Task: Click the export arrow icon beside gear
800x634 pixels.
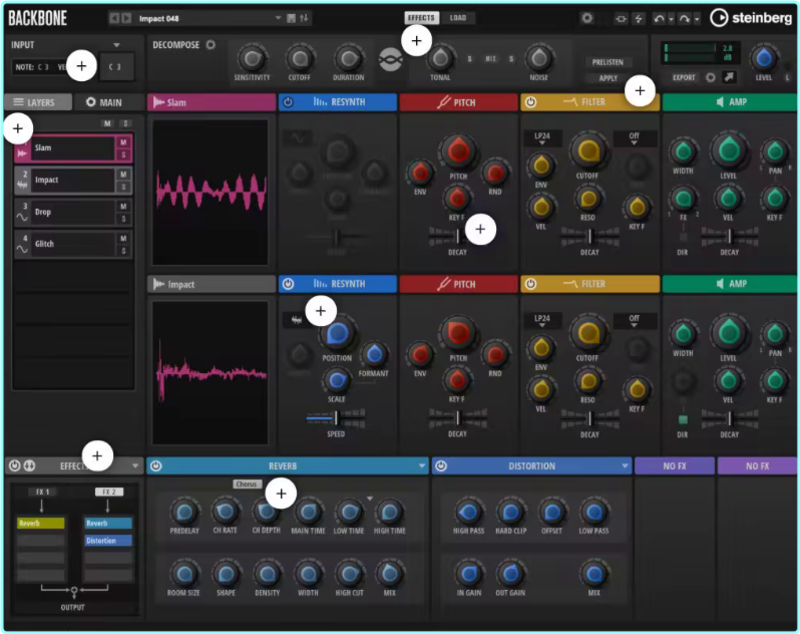Action: pos(729,77)
